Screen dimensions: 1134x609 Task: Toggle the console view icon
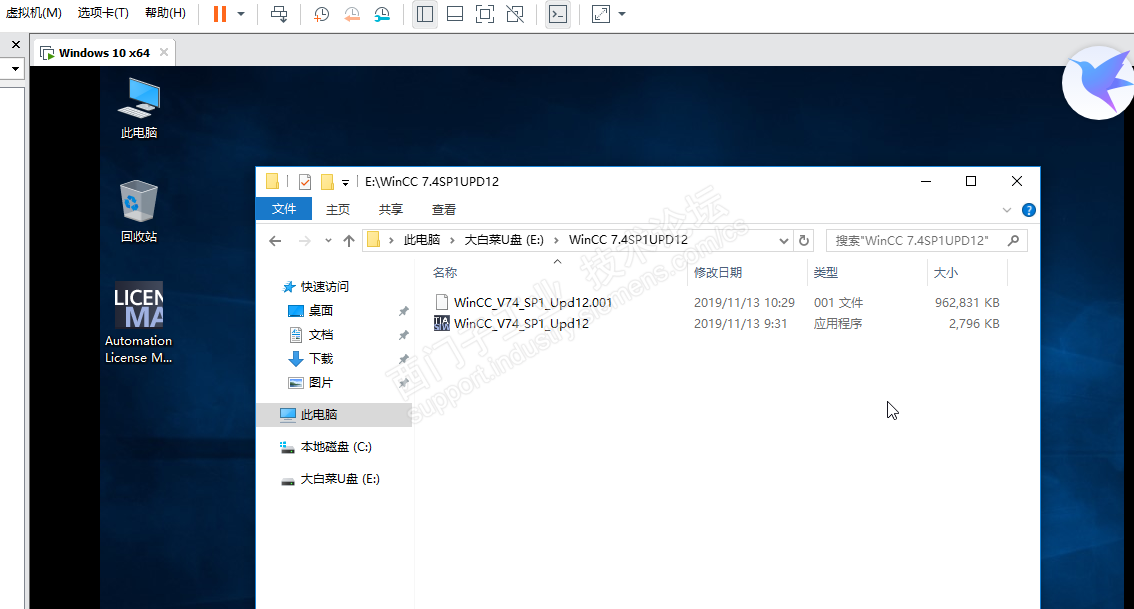coord(558,14)
